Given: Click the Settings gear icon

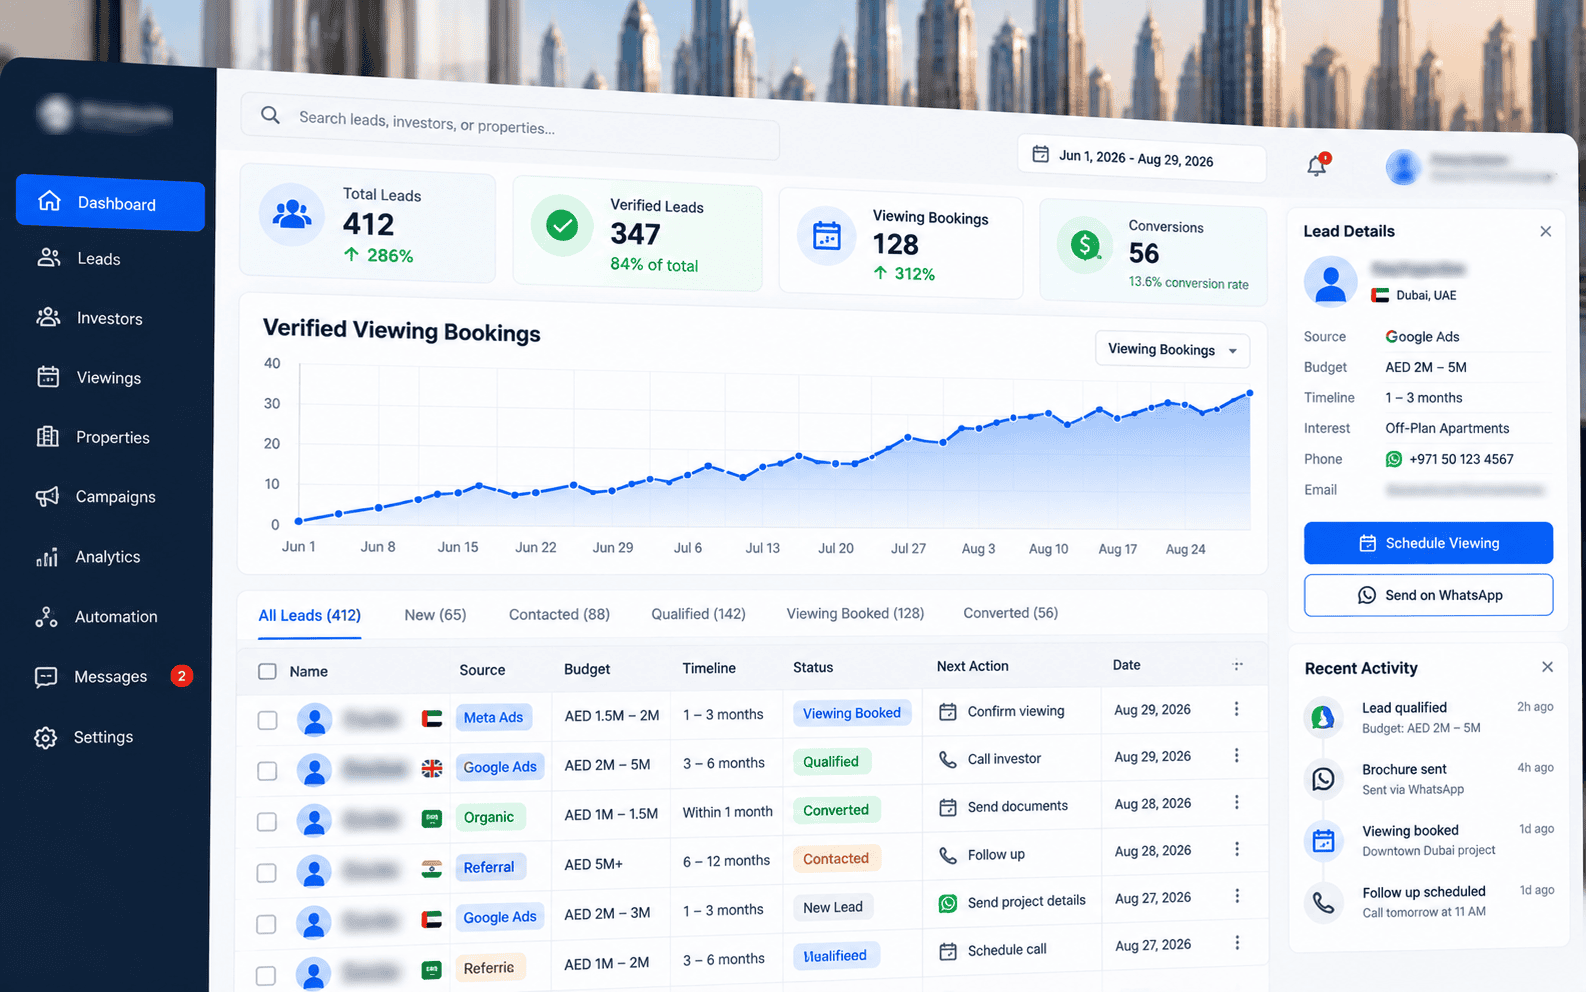Looking at the screenshot, I should [46, 738].
